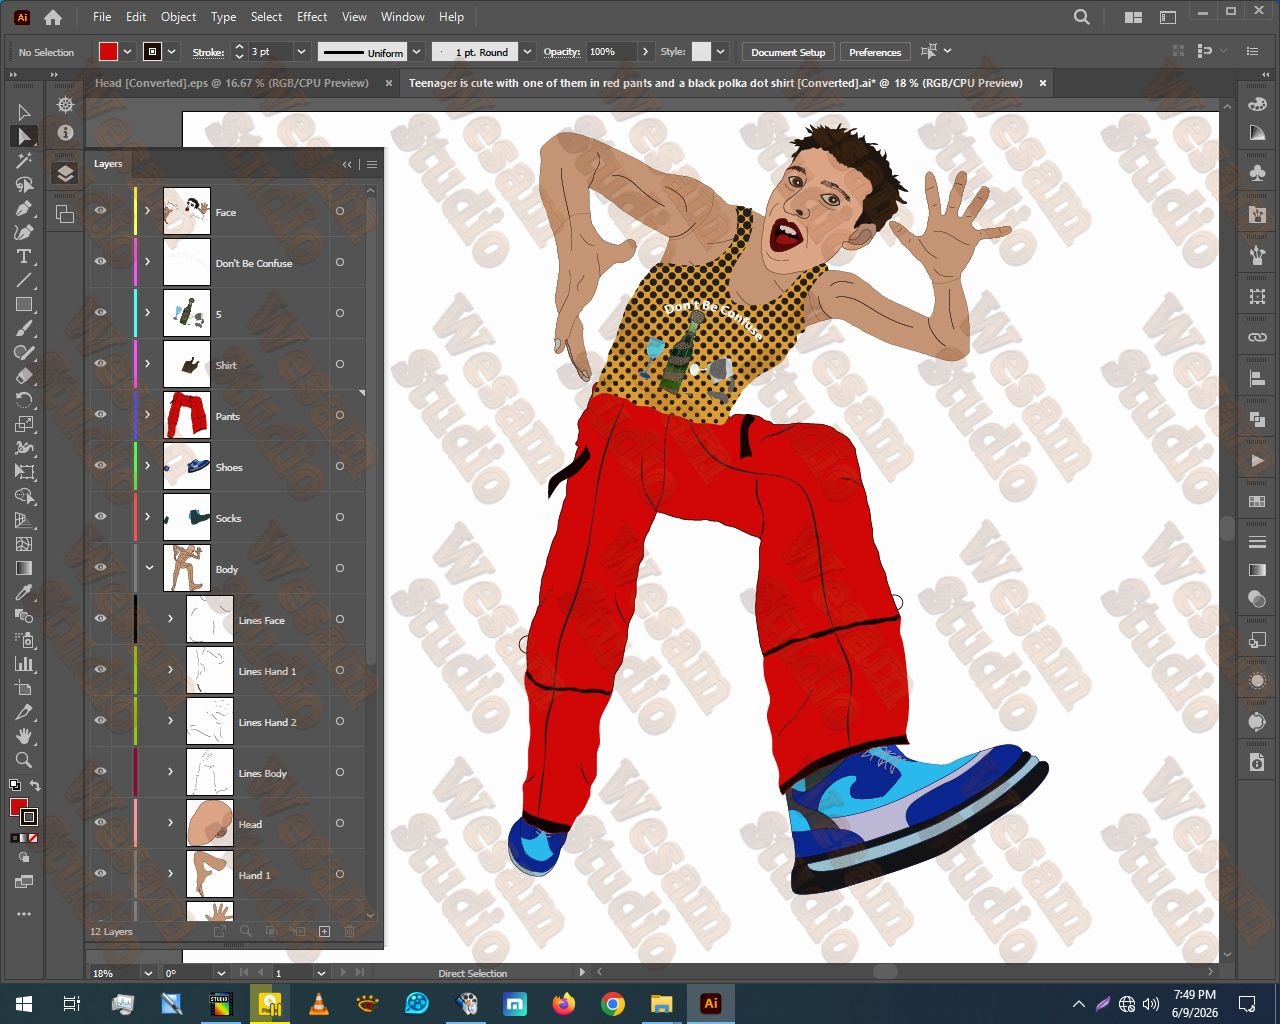Select the Zoom tool
Screen dimensions: 1280x1024
click(x=24, y=760)
